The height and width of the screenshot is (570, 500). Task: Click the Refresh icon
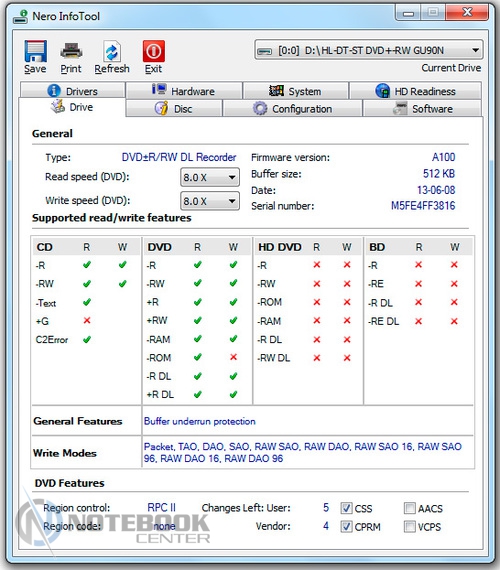click(x=112, y=51)
